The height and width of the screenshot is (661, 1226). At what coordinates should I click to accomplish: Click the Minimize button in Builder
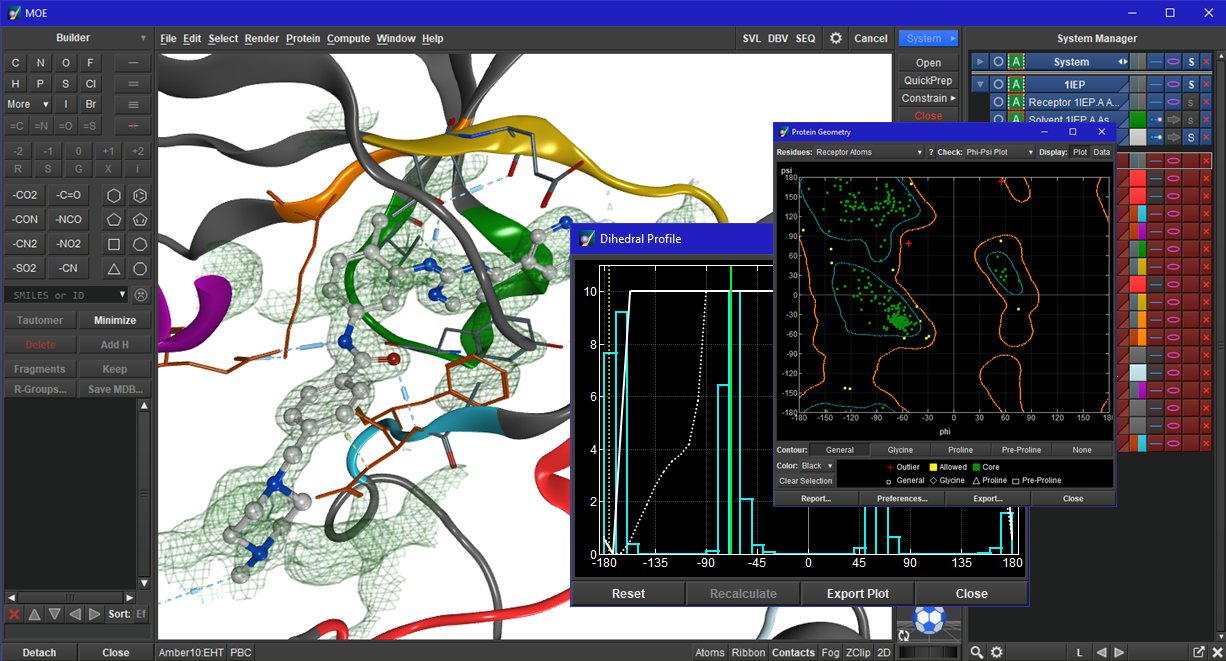(x=115, y=320)
